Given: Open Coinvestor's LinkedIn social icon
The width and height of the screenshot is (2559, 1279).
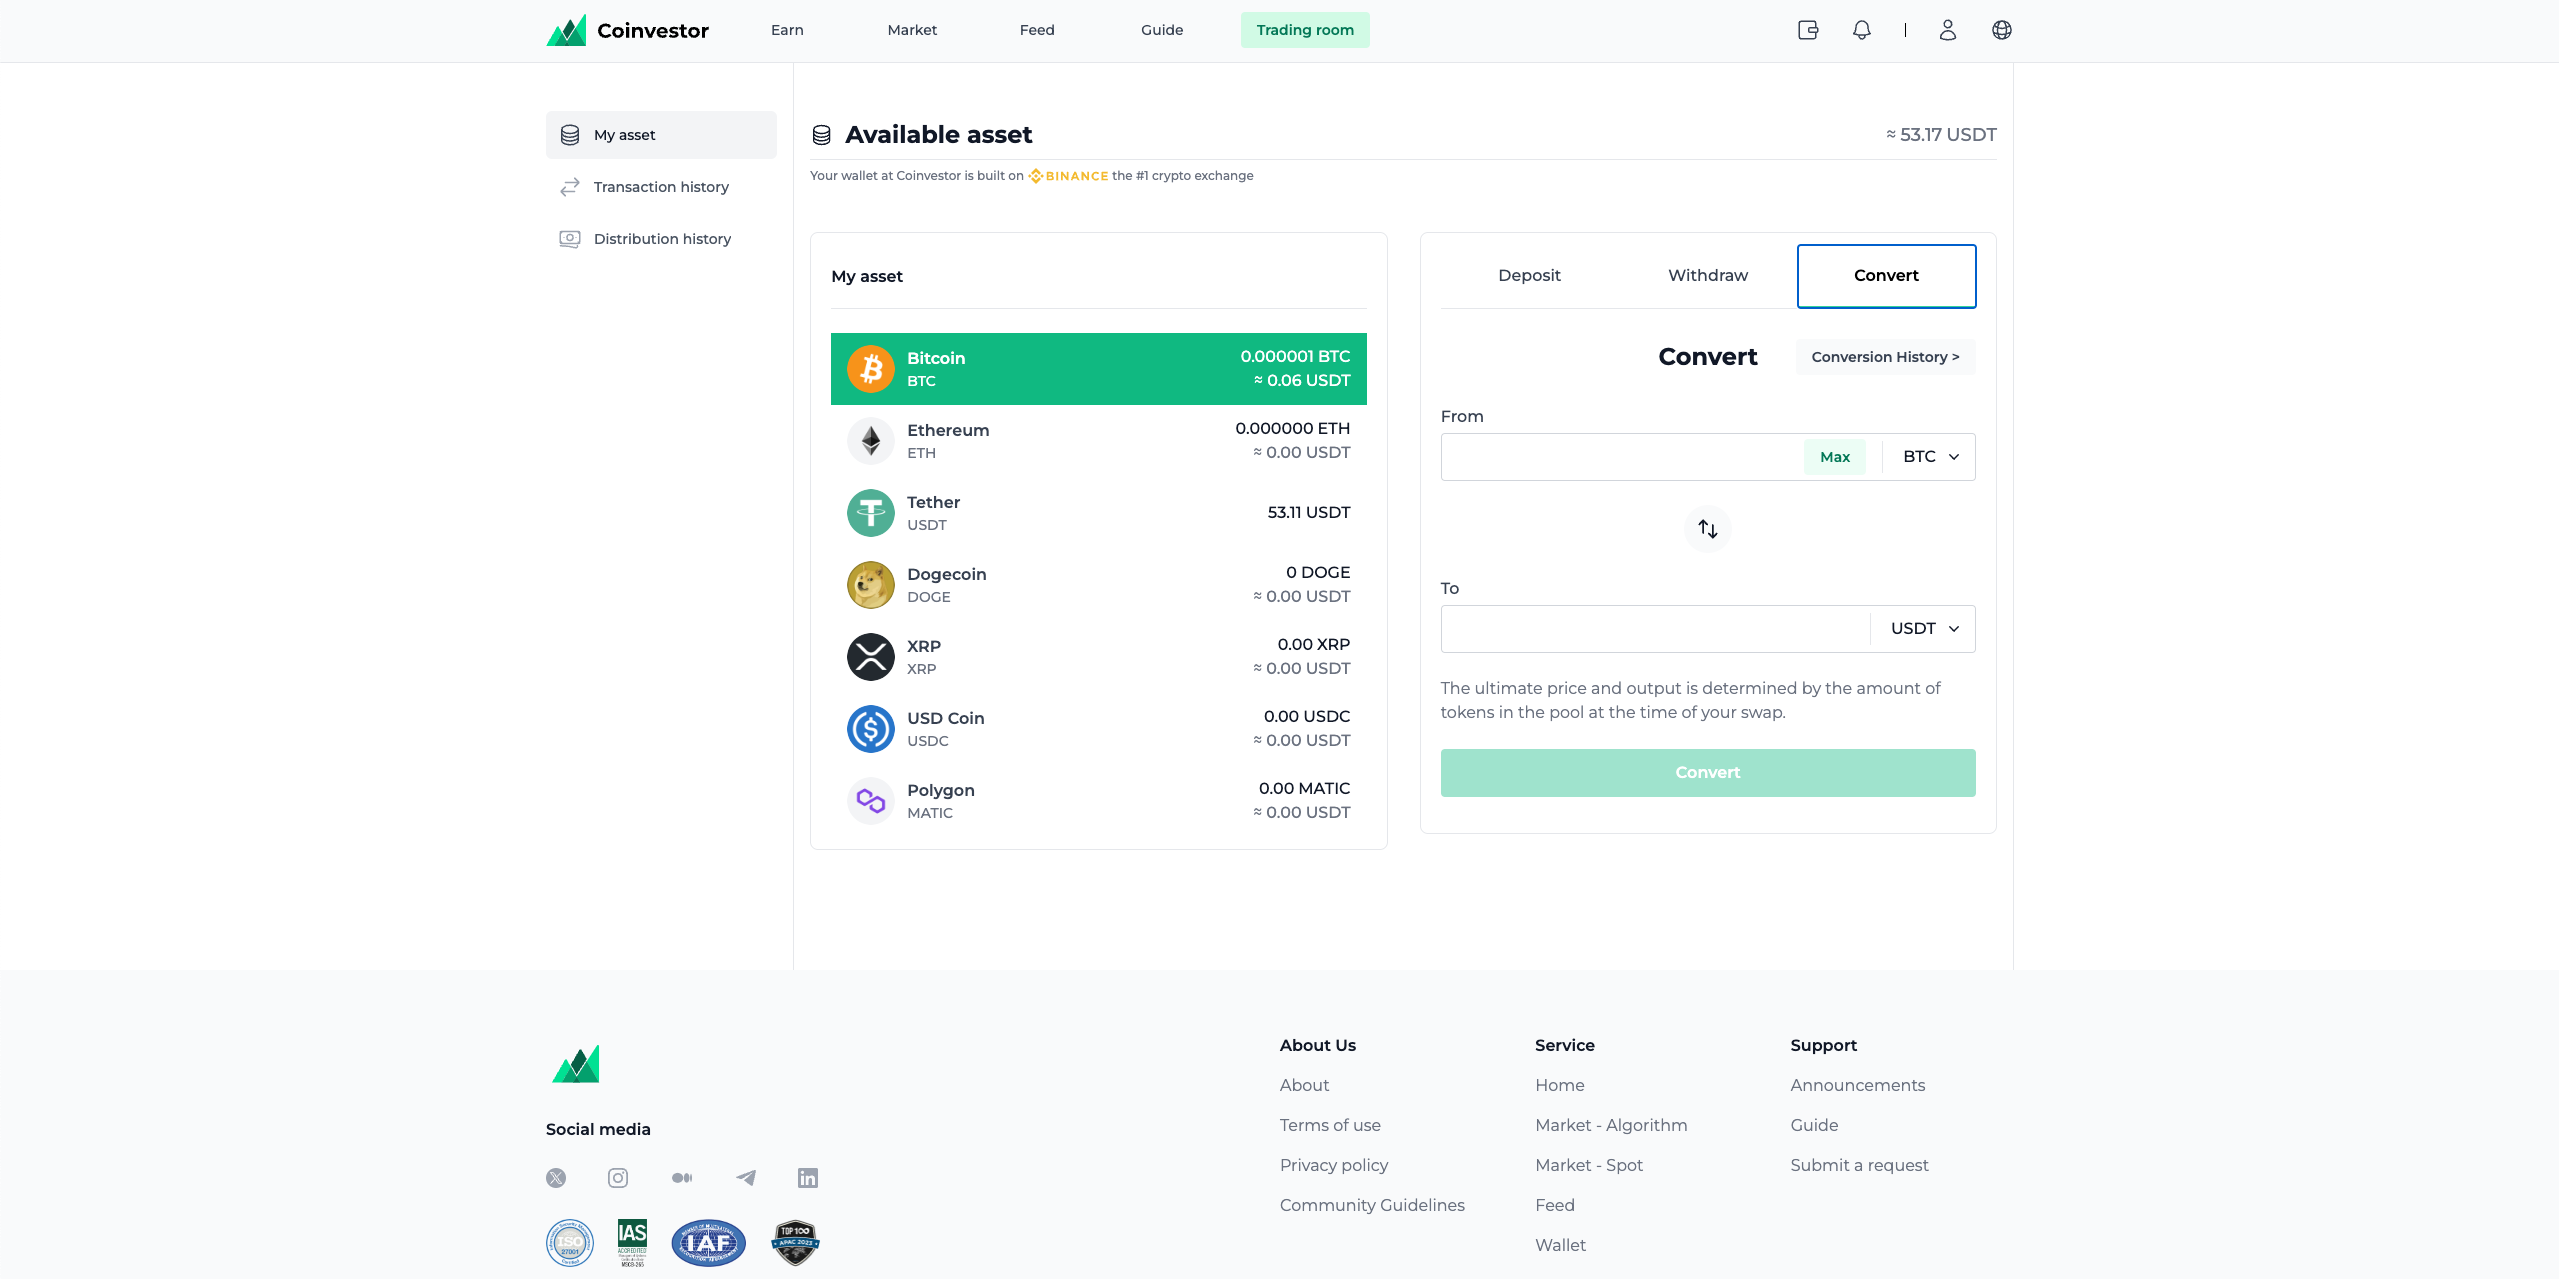Looking at the screenshot, I should click(x=807, y=1177).
